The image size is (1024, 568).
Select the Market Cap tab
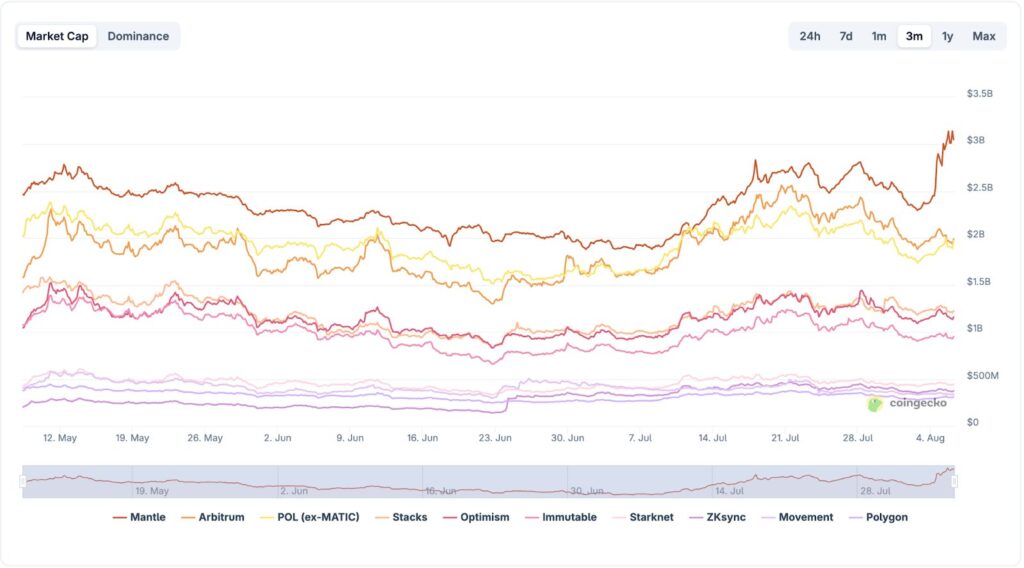pos(57,36)
